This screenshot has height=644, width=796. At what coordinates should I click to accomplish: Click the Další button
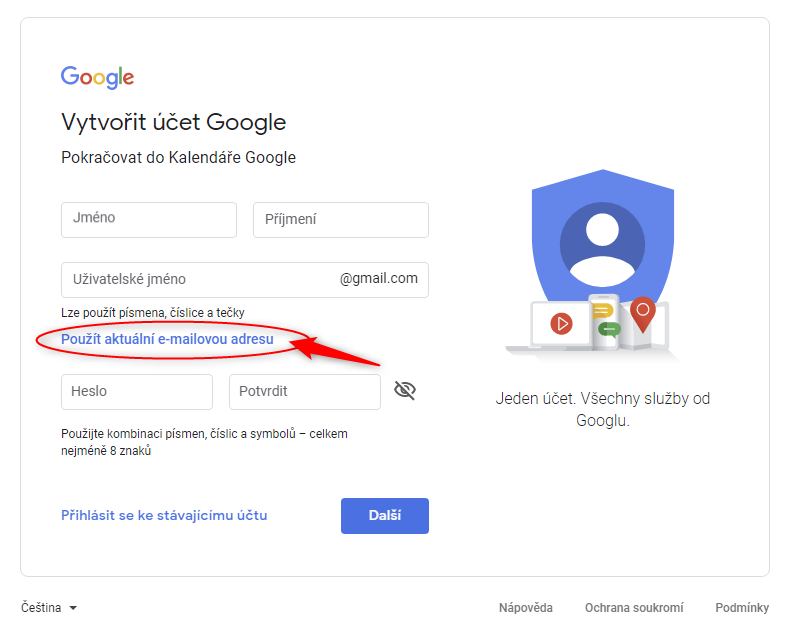[x=385, y=516]
